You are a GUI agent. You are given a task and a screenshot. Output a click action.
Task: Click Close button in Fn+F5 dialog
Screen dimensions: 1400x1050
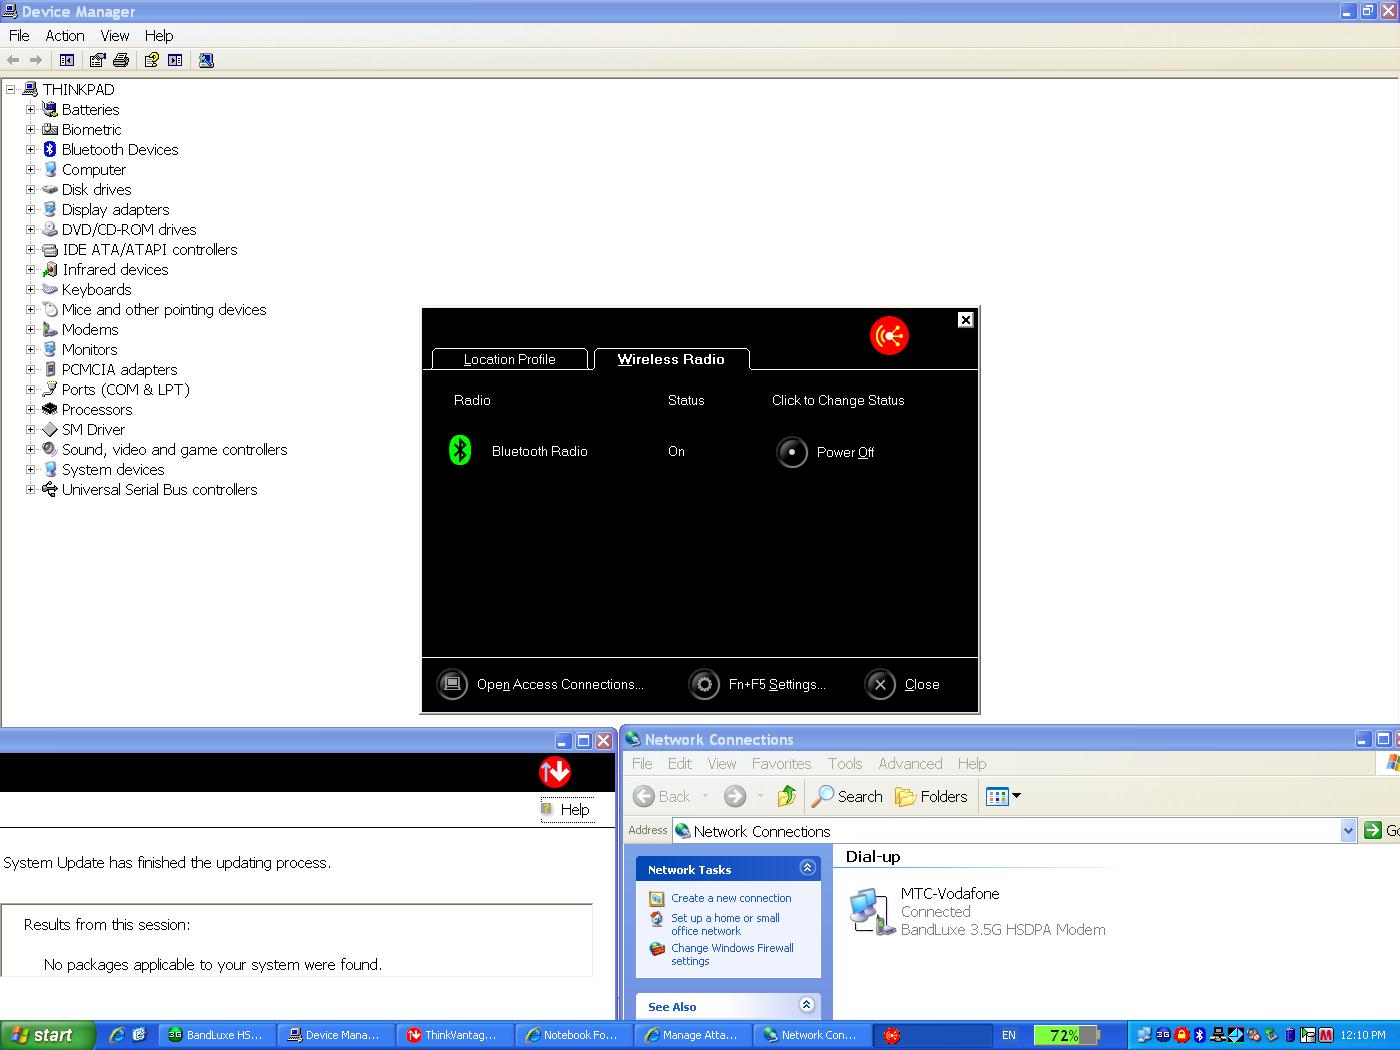click(x=903, y=684)
